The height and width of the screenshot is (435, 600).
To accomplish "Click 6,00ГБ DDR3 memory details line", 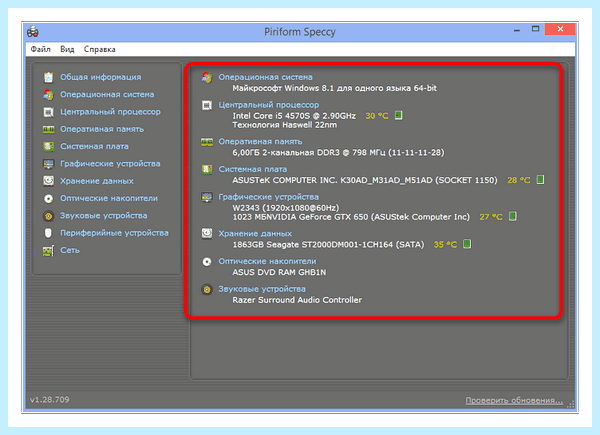I will [338, 152].
